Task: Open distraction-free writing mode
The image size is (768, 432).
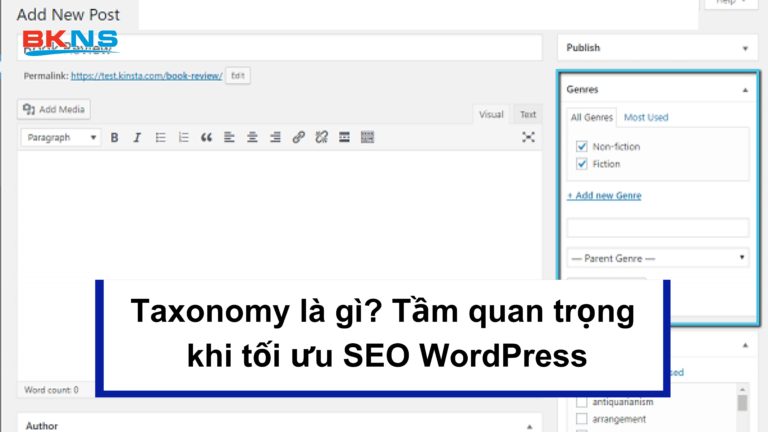Action: 528,137
